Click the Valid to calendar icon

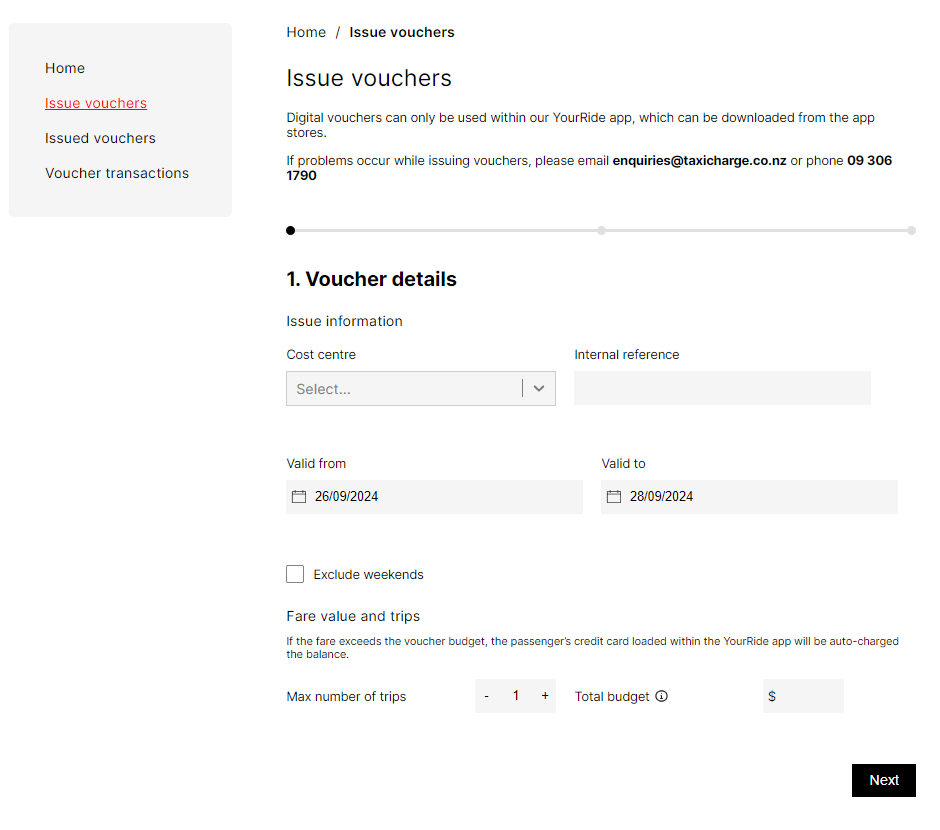tap(614, 497)
